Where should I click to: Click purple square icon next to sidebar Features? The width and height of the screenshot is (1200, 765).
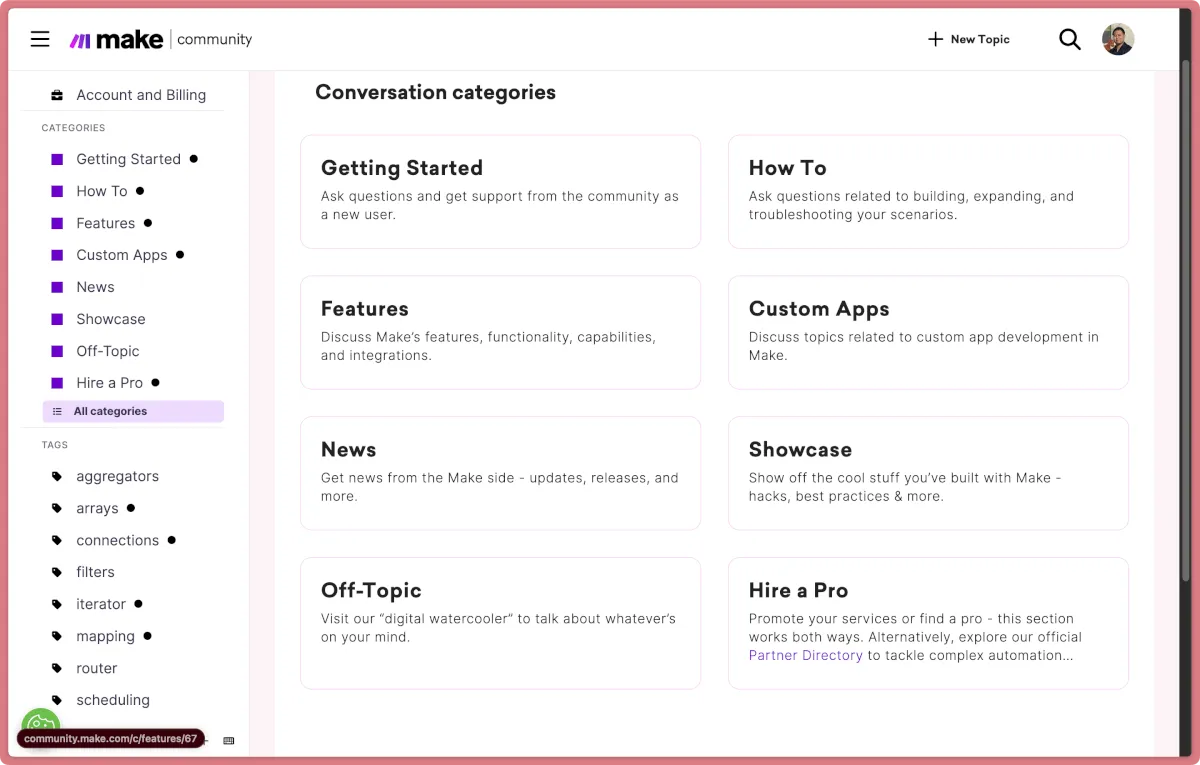(57, 223)
